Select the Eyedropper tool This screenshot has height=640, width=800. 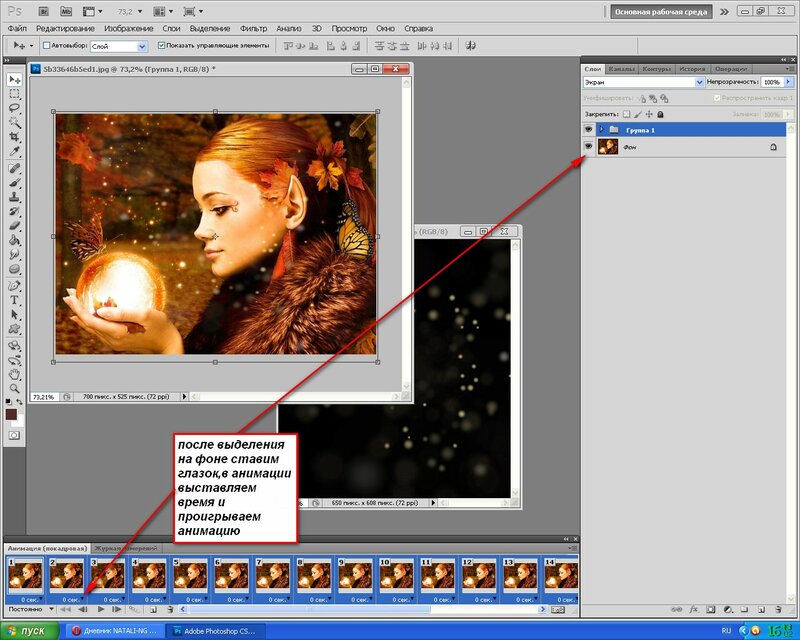pyautogui.click(x=14, y=152)
